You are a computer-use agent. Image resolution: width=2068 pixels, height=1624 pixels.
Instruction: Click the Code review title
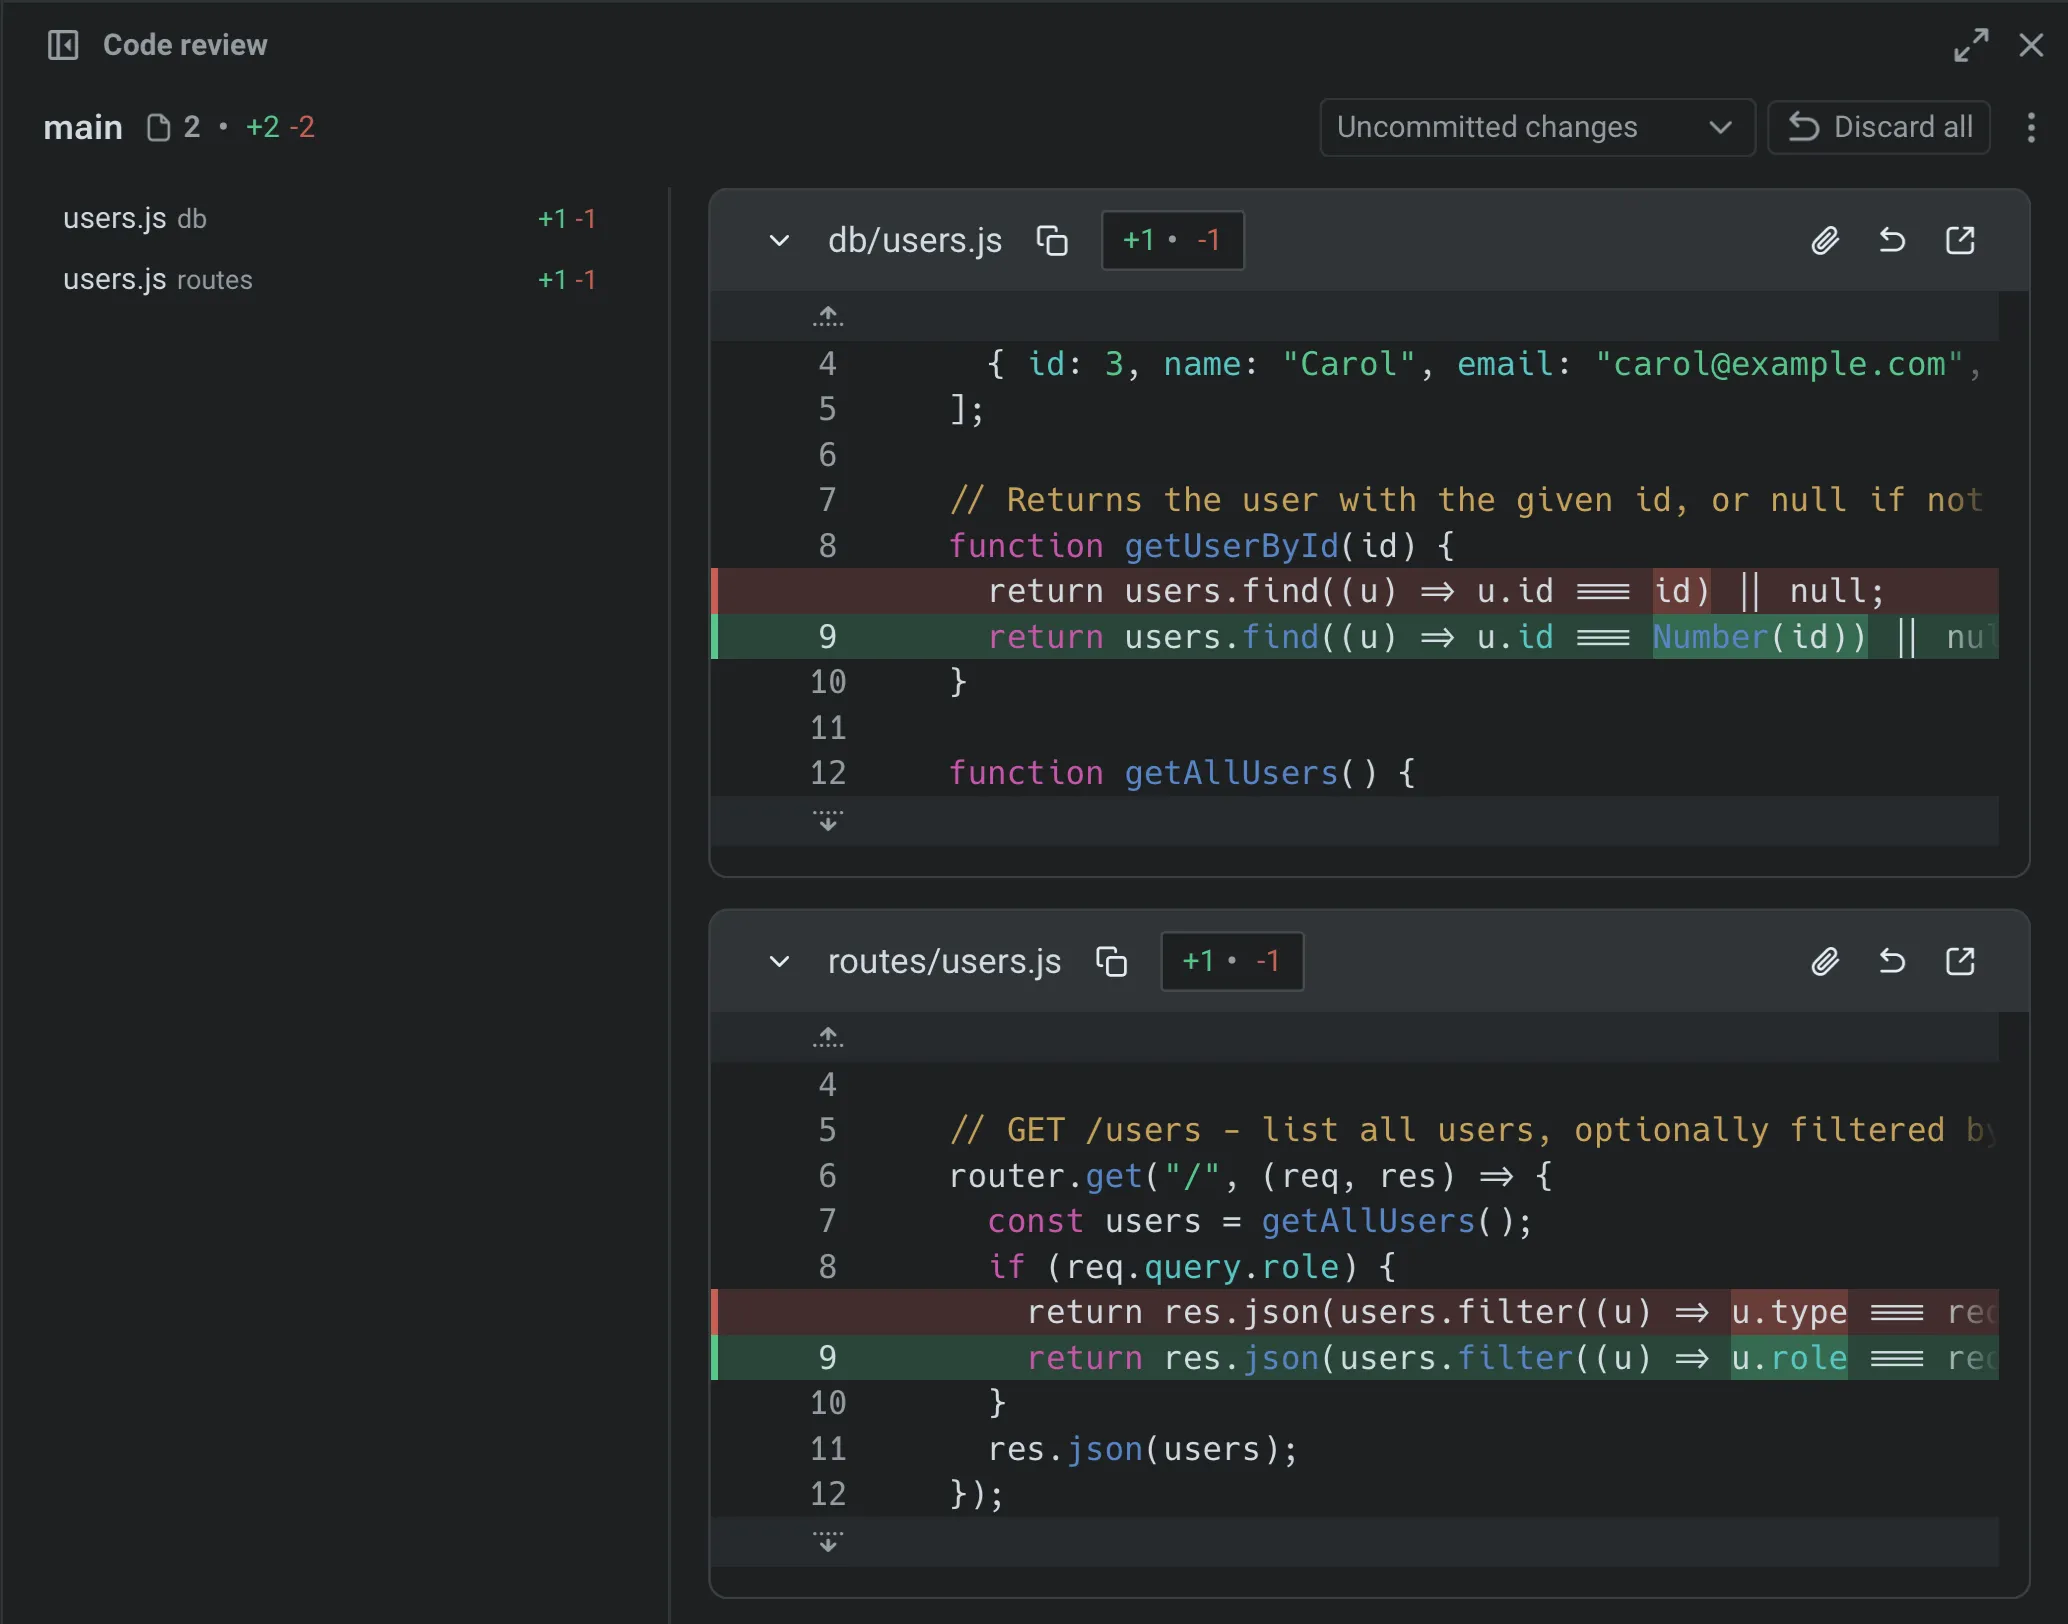(x=185, y=45)
